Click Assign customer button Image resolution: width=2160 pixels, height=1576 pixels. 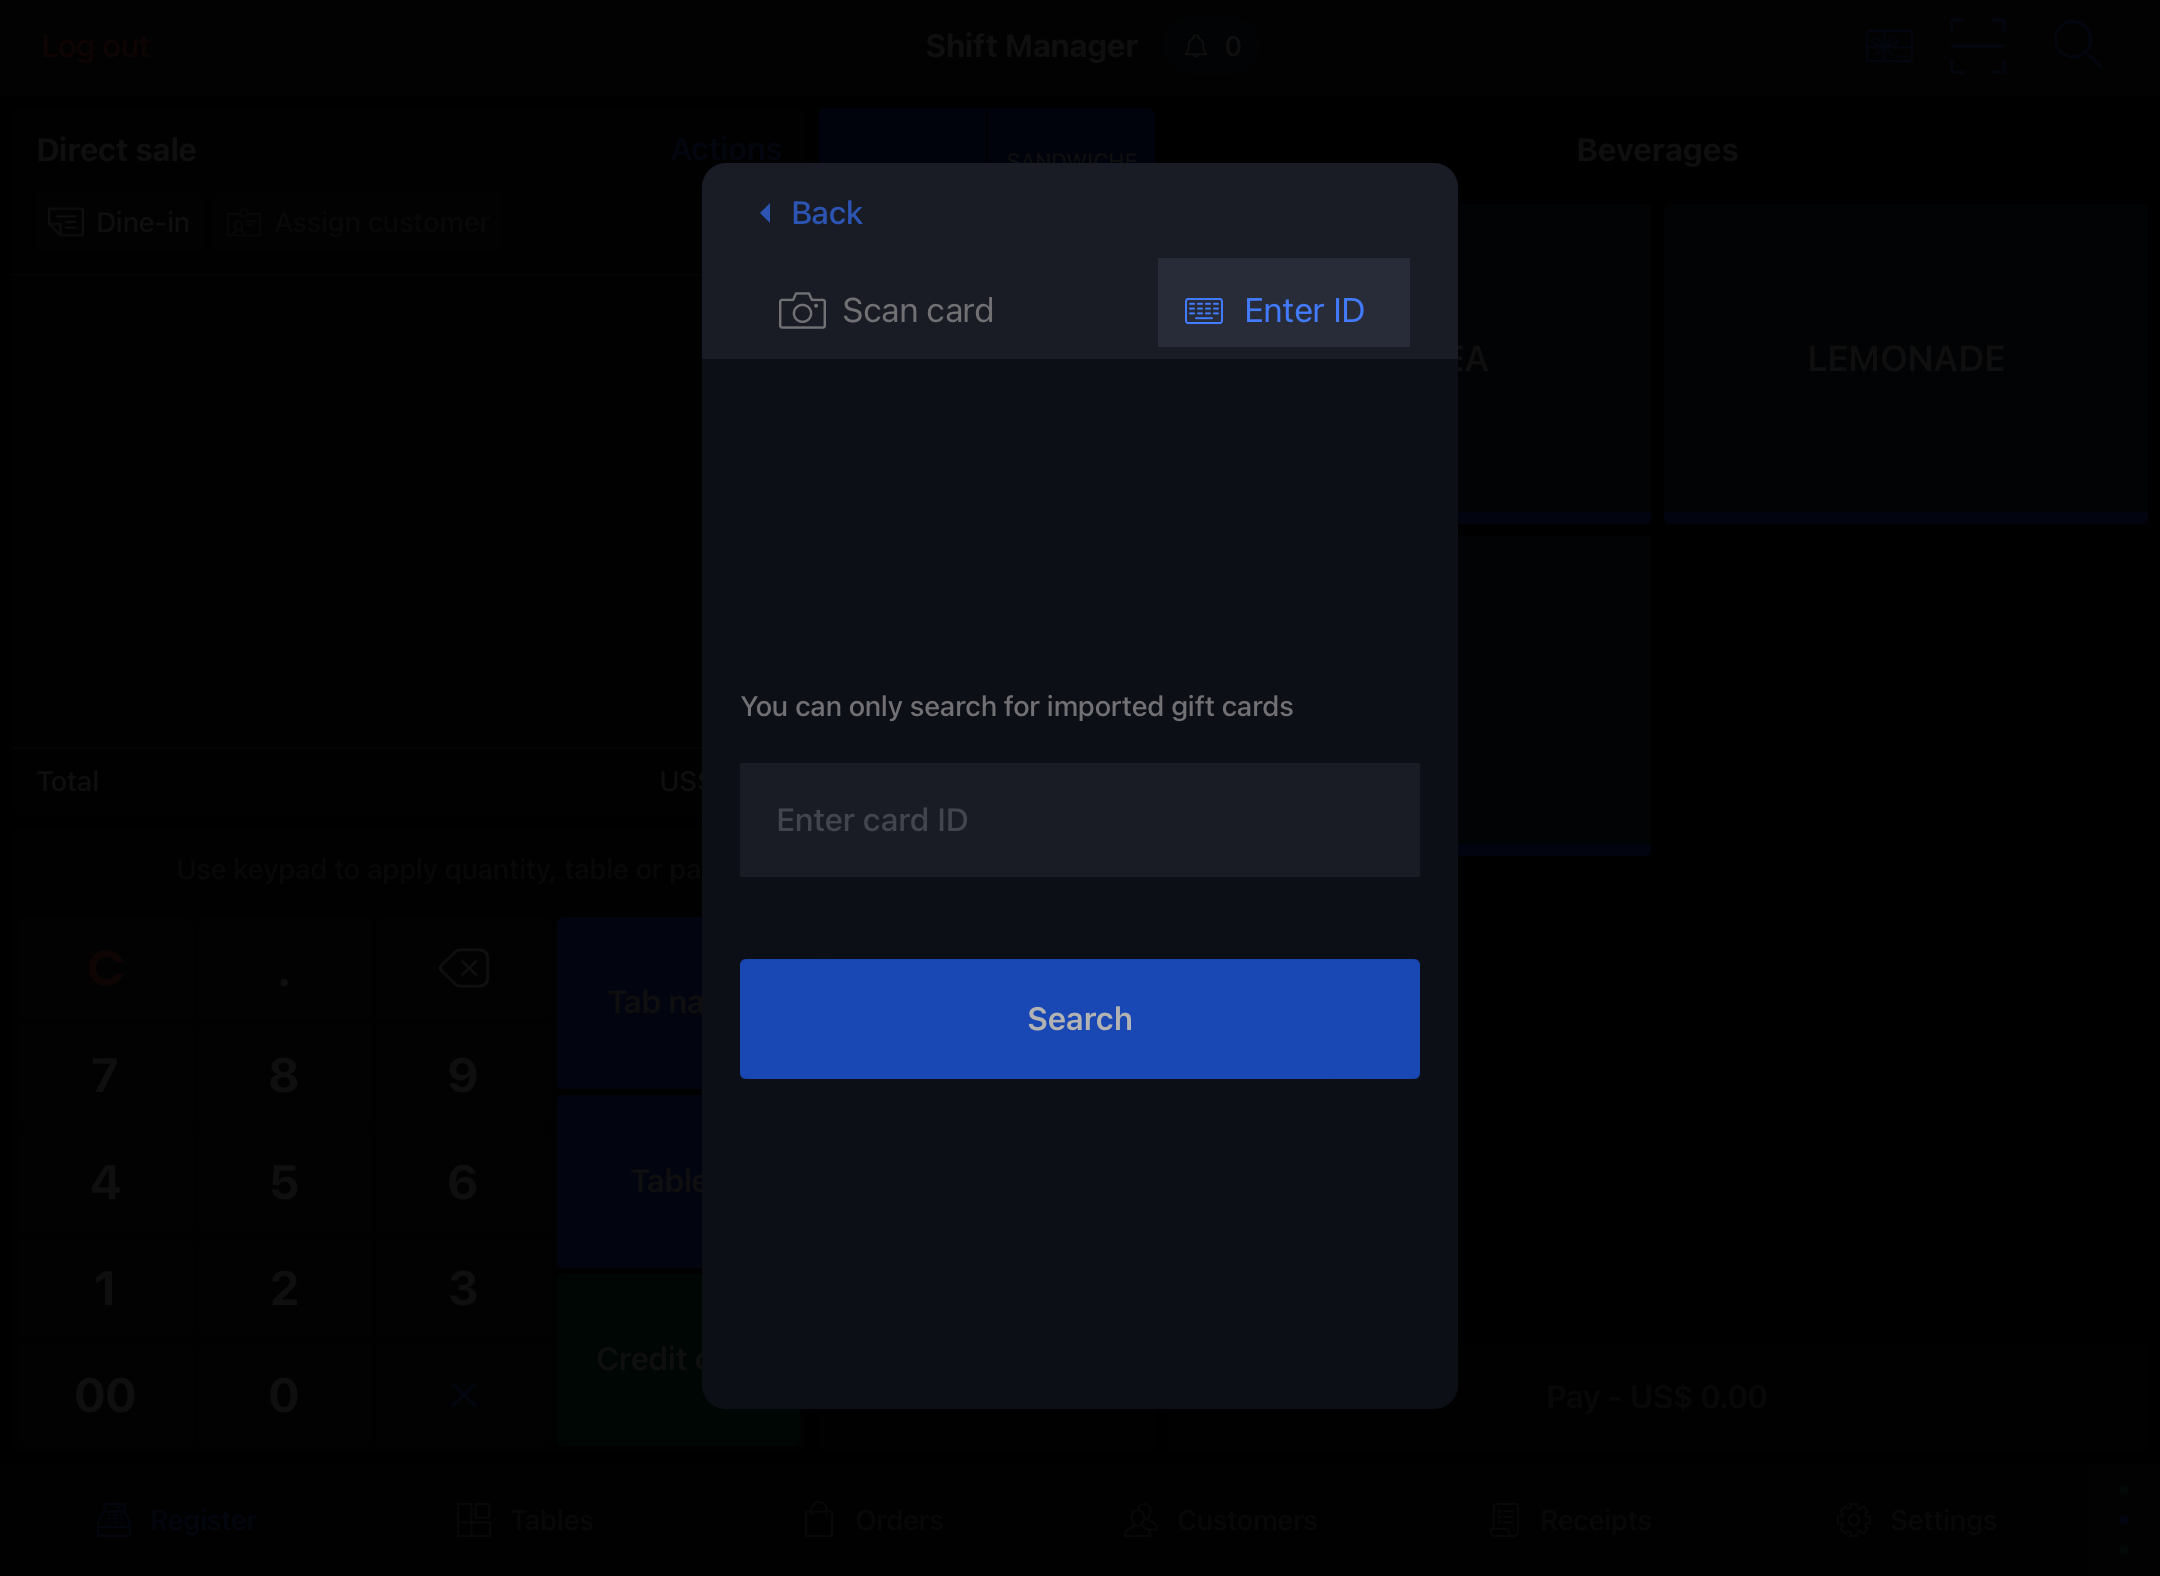click(359, 222)
